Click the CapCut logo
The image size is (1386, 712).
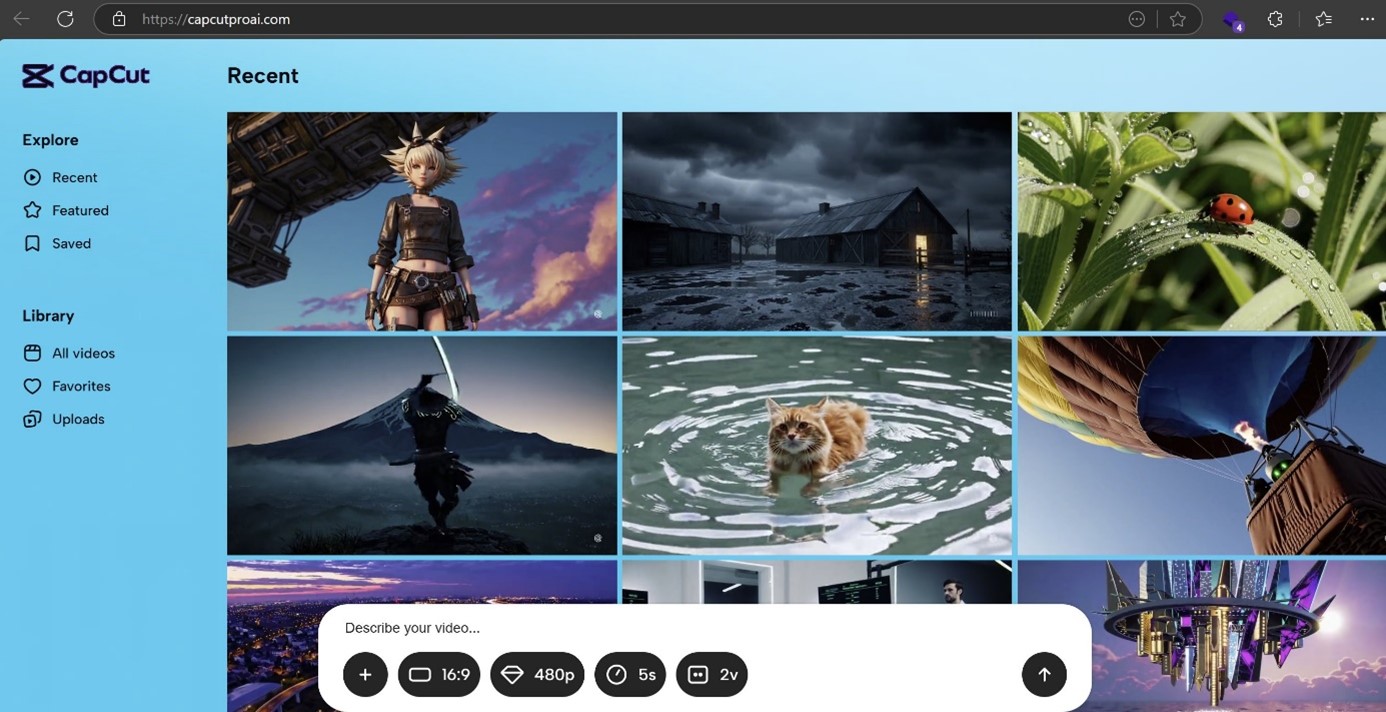(86, 75)
